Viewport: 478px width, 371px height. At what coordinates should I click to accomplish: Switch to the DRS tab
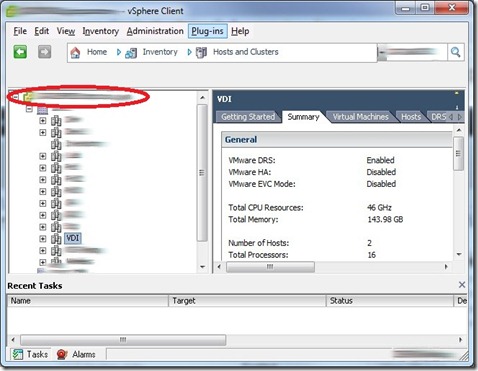[x=438, y=117]
